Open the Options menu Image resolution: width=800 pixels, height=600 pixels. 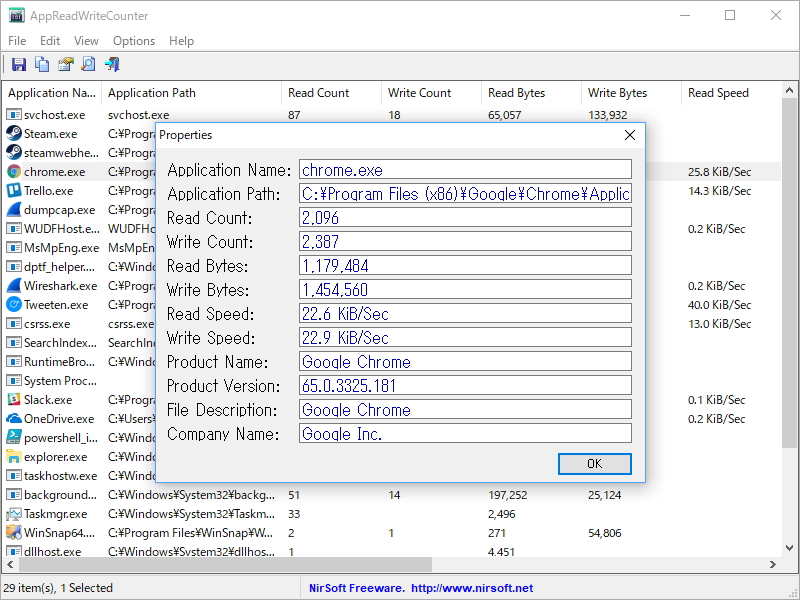(134, 41)
